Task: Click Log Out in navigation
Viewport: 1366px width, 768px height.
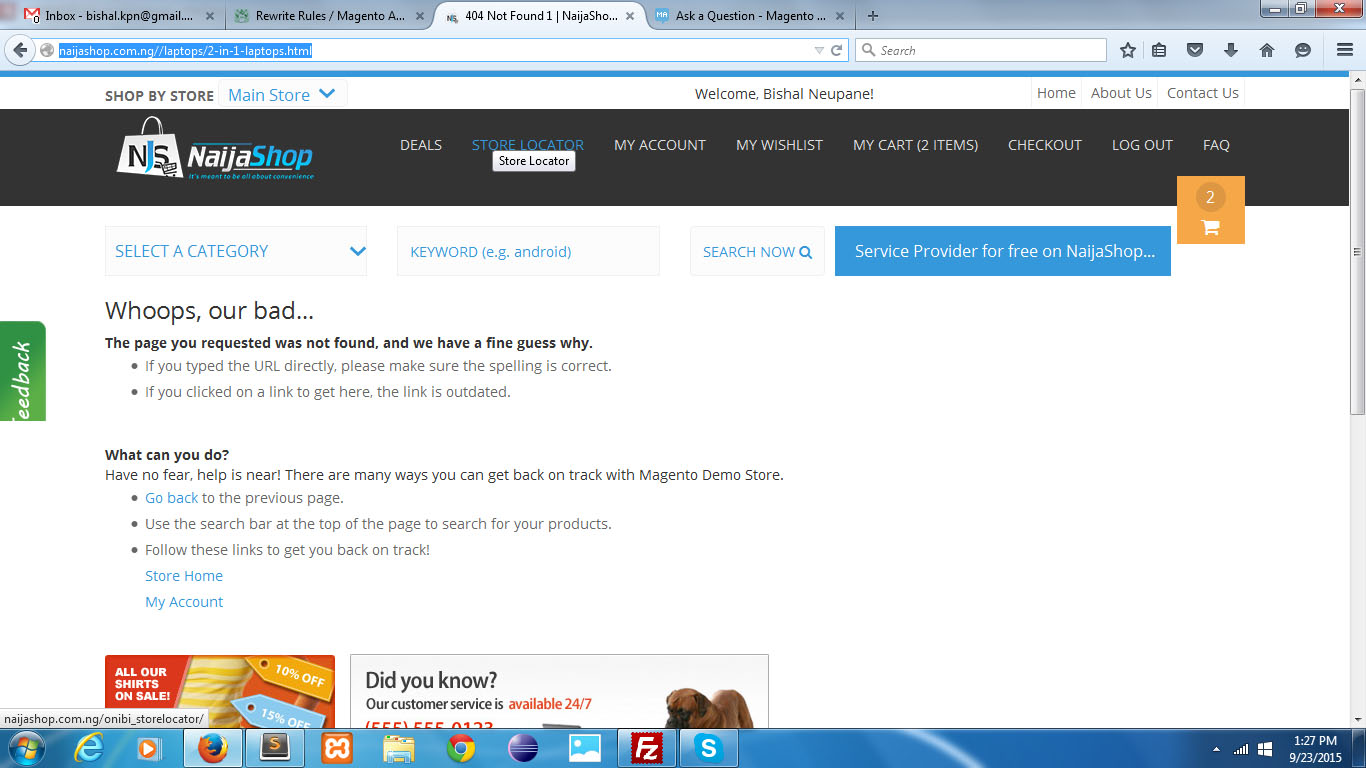Action: [1142, 145]
